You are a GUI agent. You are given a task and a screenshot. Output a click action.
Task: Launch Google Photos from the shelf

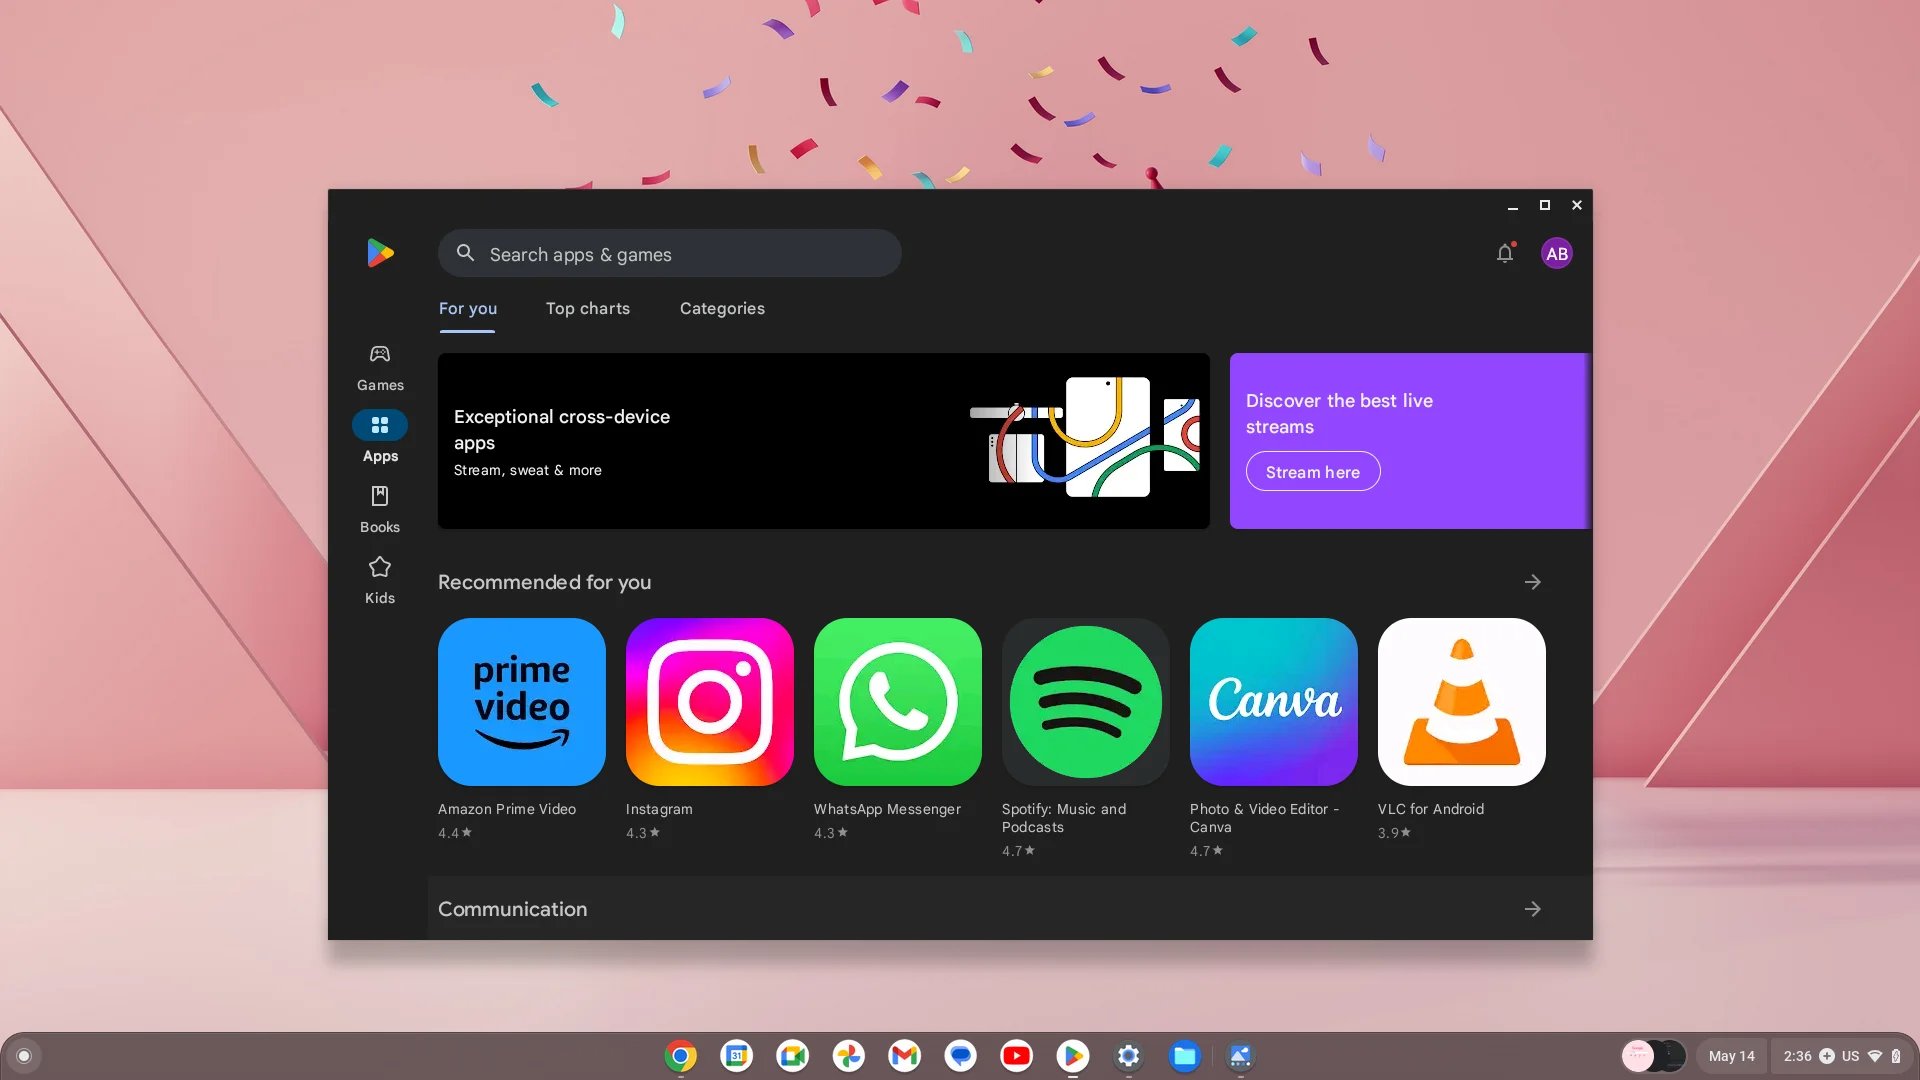tap(849, 1056)
